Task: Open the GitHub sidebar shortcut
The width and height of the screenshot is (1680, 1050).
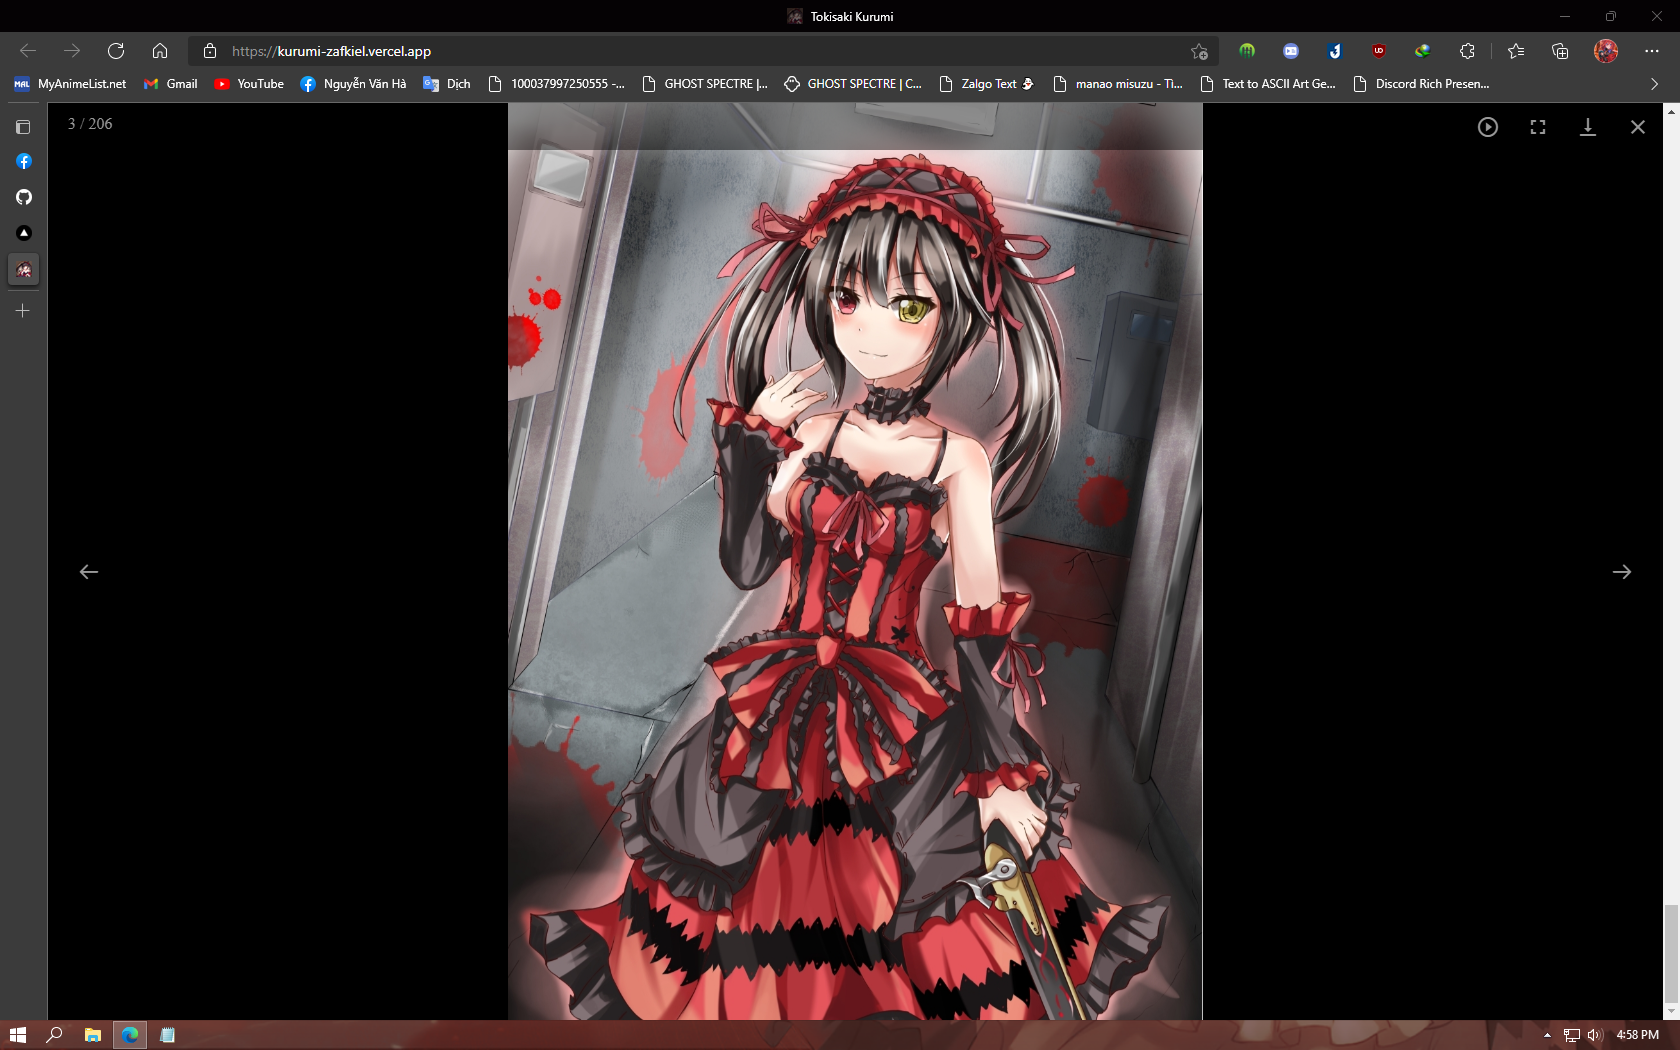Action: click(23, 196)
